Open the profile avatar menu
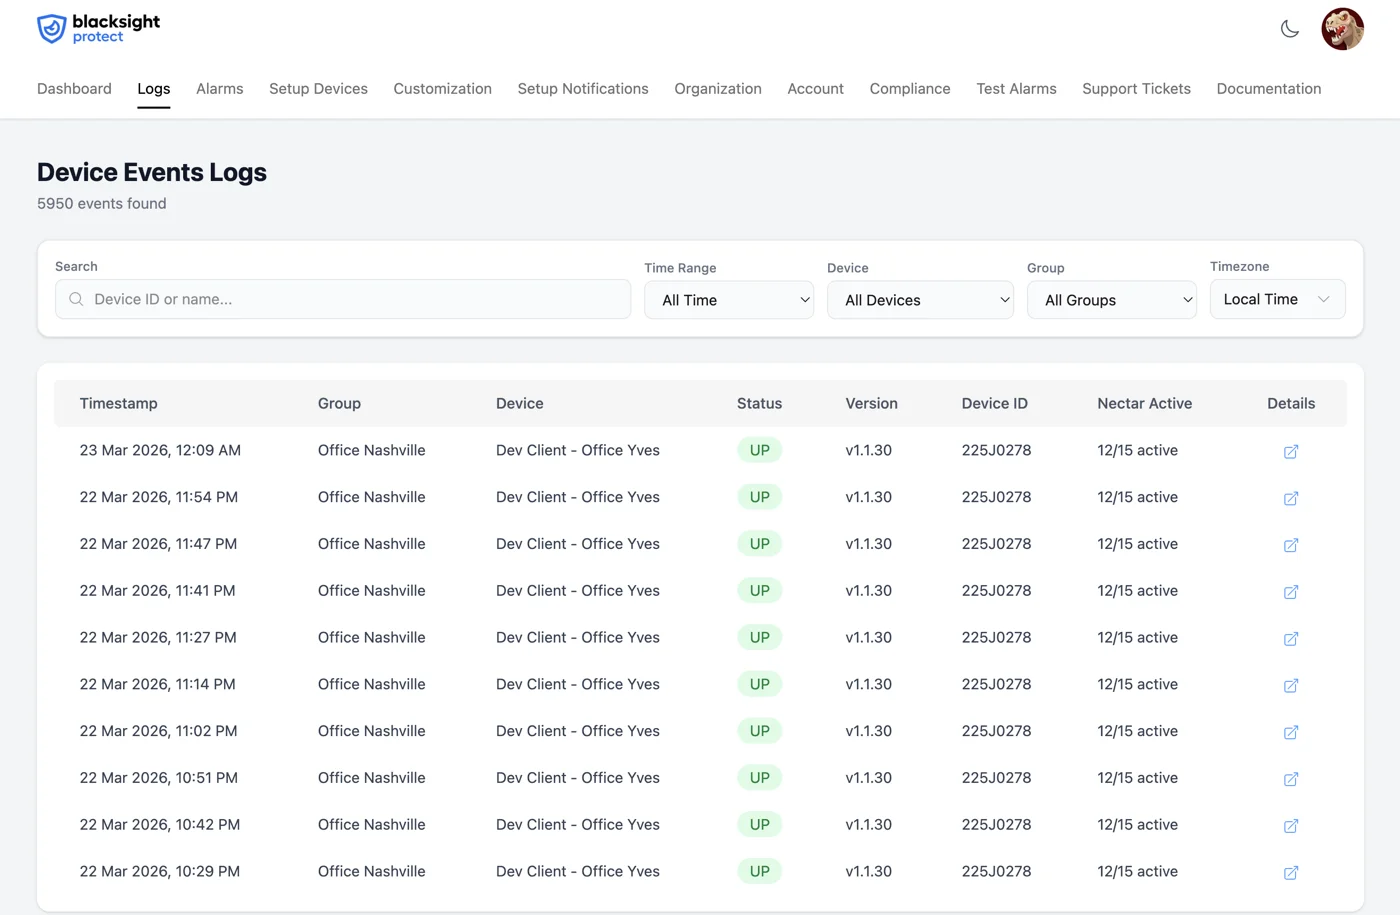The height and width of the screenshot is (915, 1400). [1342, 29]
